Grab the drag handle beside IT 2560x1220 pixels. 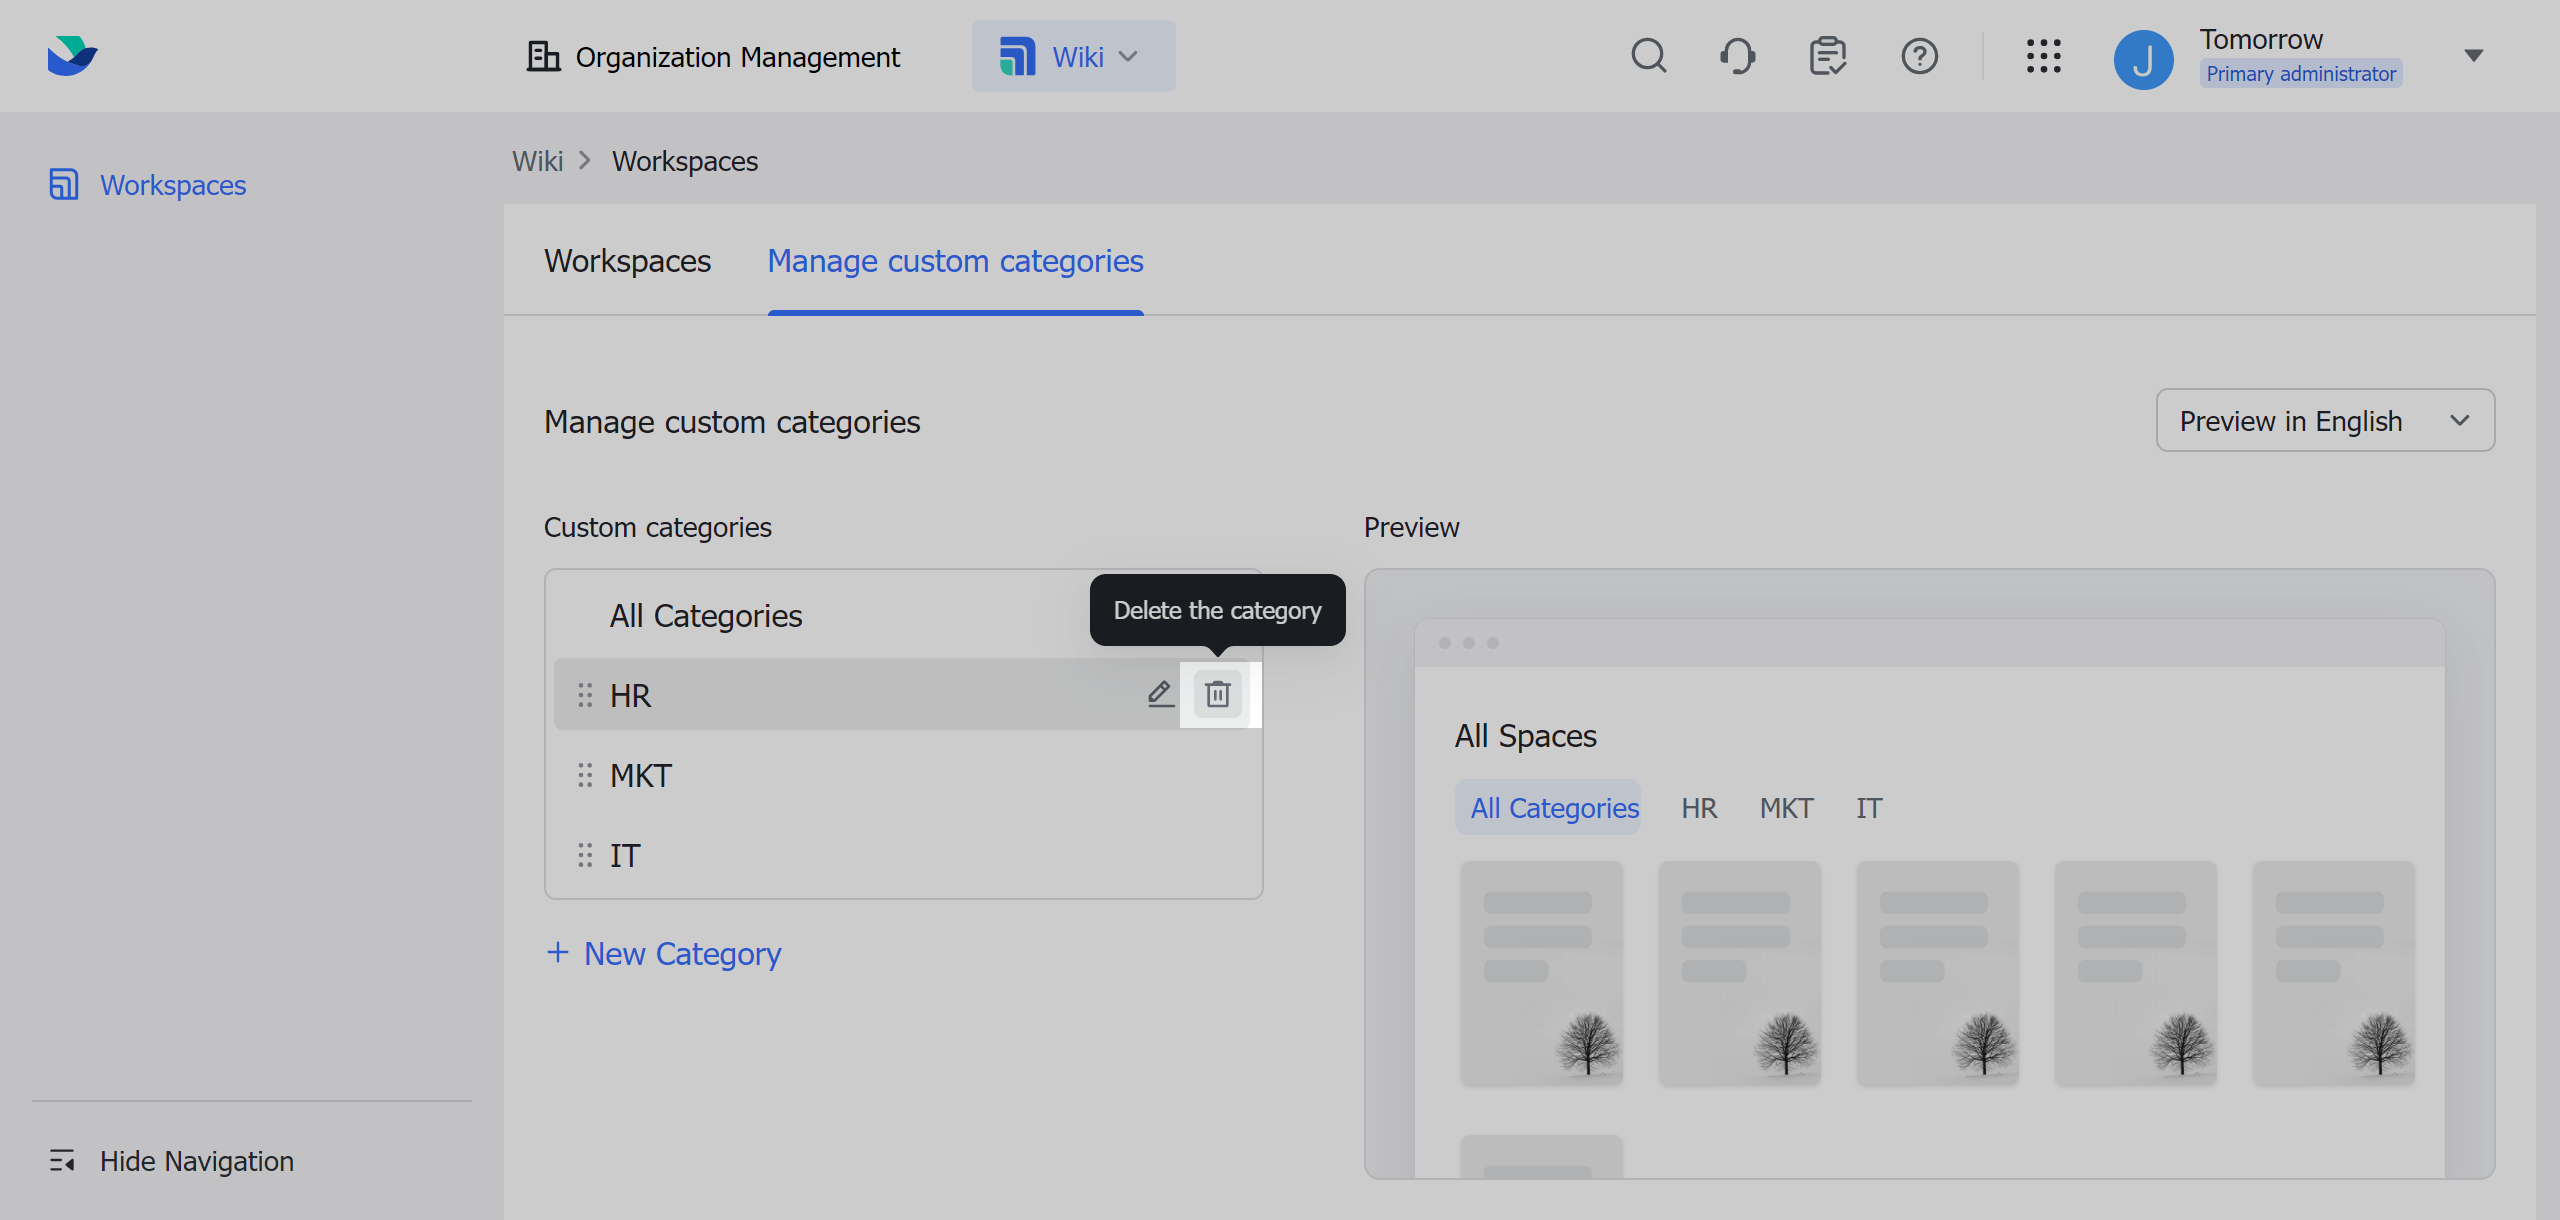click(x=585, y=855)
